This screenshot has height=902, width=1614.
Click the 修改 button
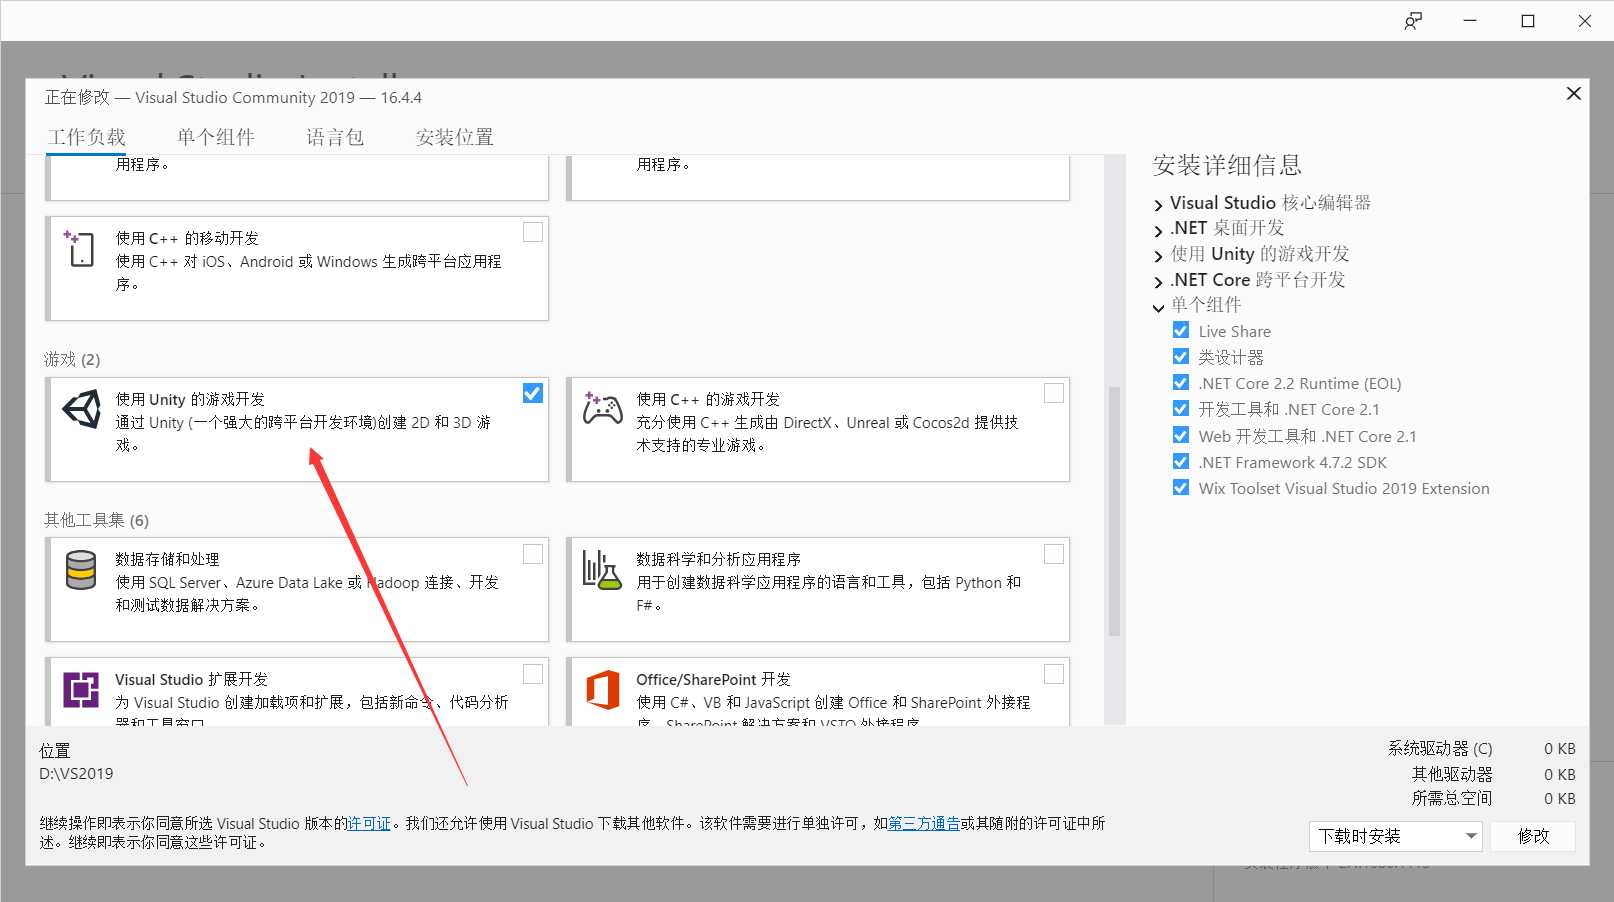(x=1533, y=836)
